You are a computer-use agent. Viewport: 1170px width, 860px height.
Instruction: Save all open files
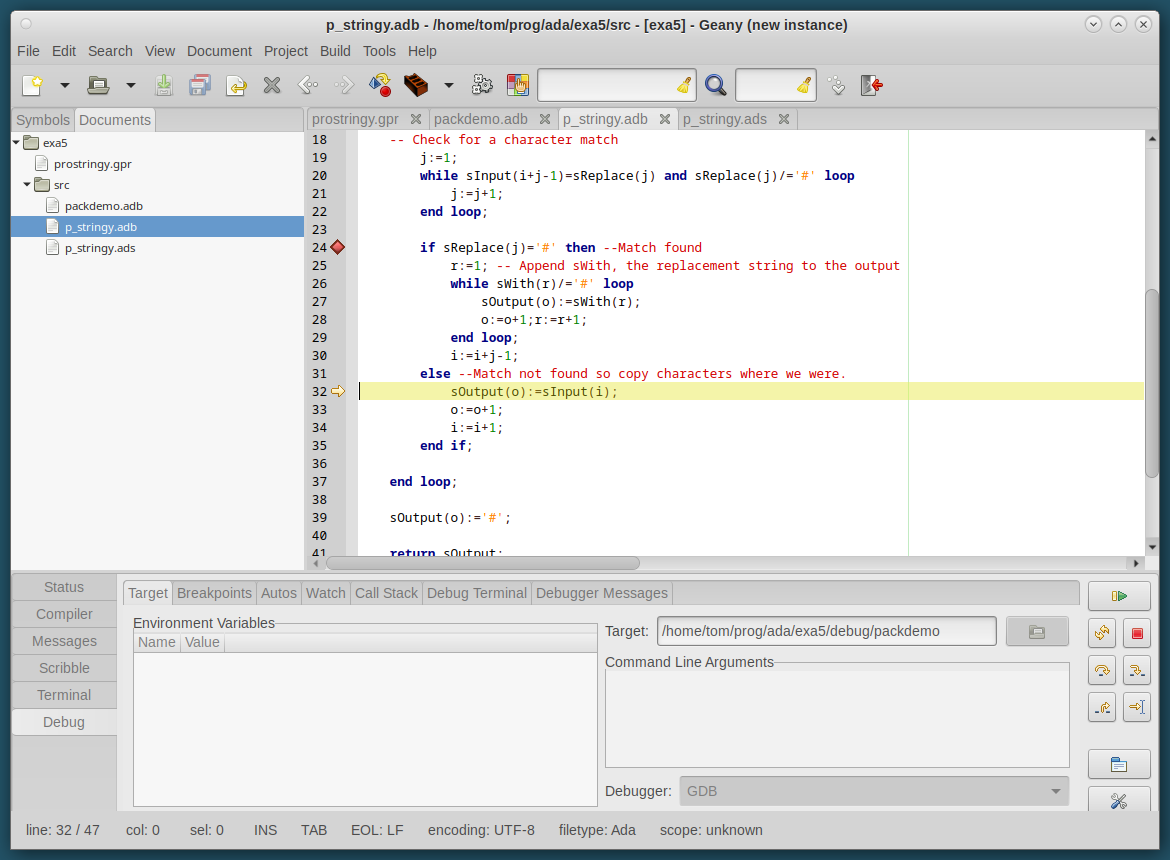point(200,85)
